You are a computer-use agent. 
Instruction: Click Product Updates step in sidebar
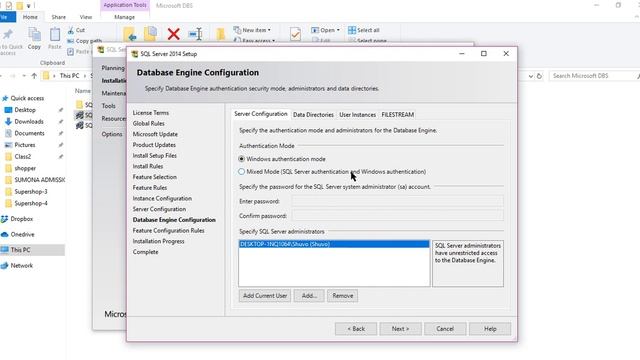[x=154, y=144]
